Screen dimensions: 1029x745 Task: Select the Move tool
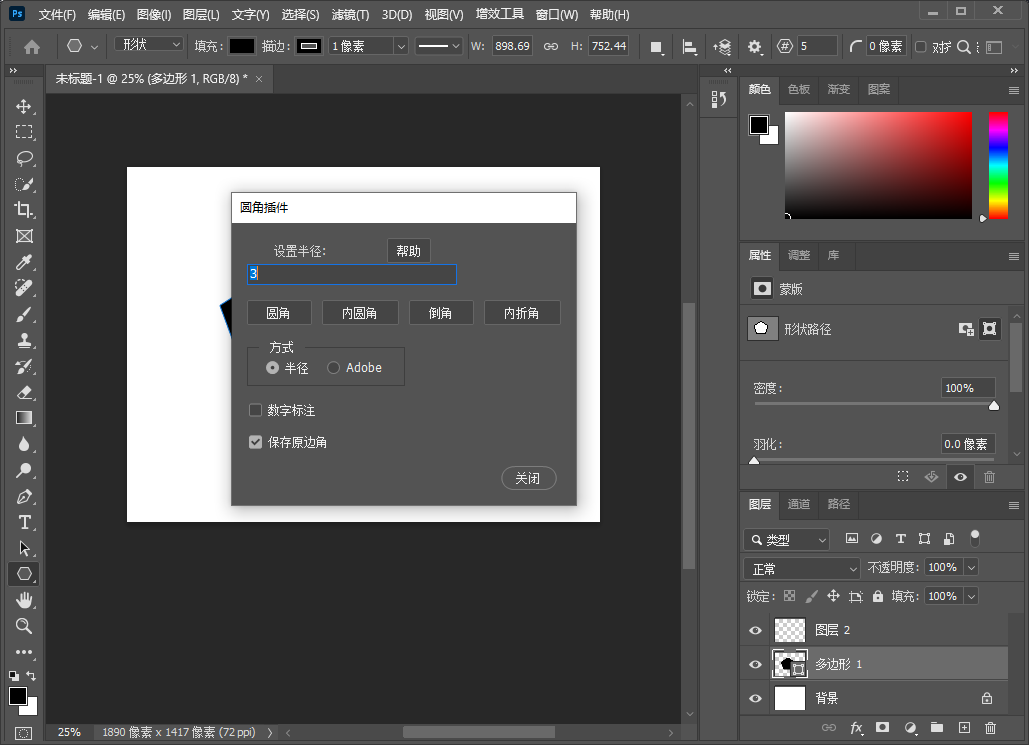pos(24,106)
